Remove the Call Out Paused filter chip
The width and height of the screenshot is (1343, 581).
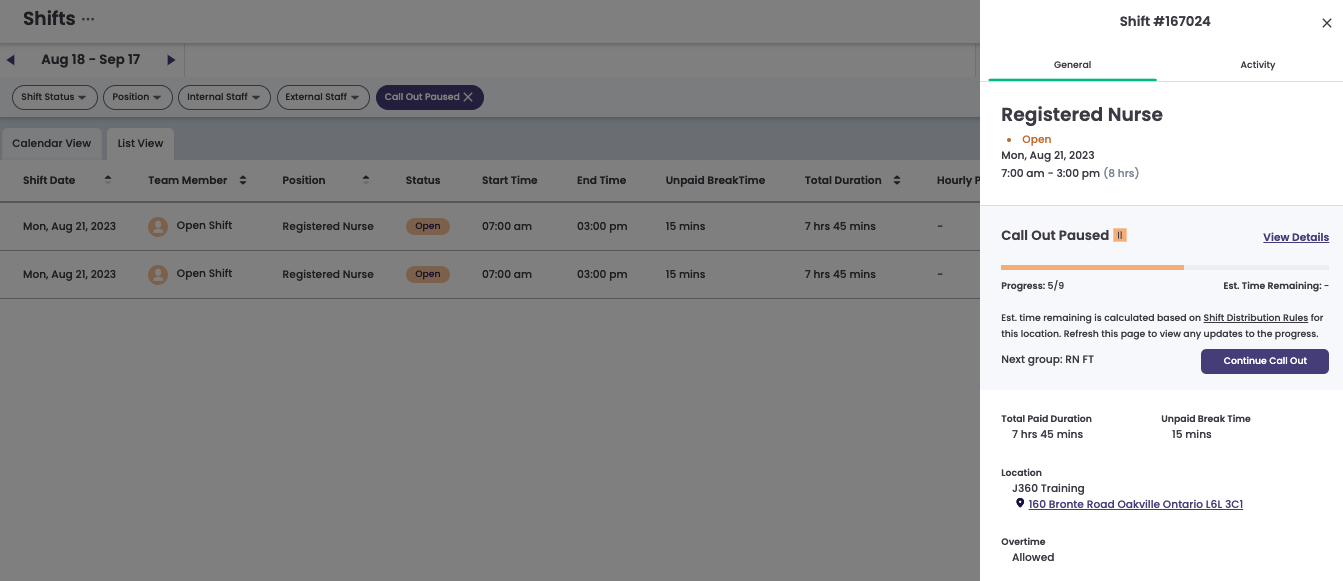tap(468, 97)
